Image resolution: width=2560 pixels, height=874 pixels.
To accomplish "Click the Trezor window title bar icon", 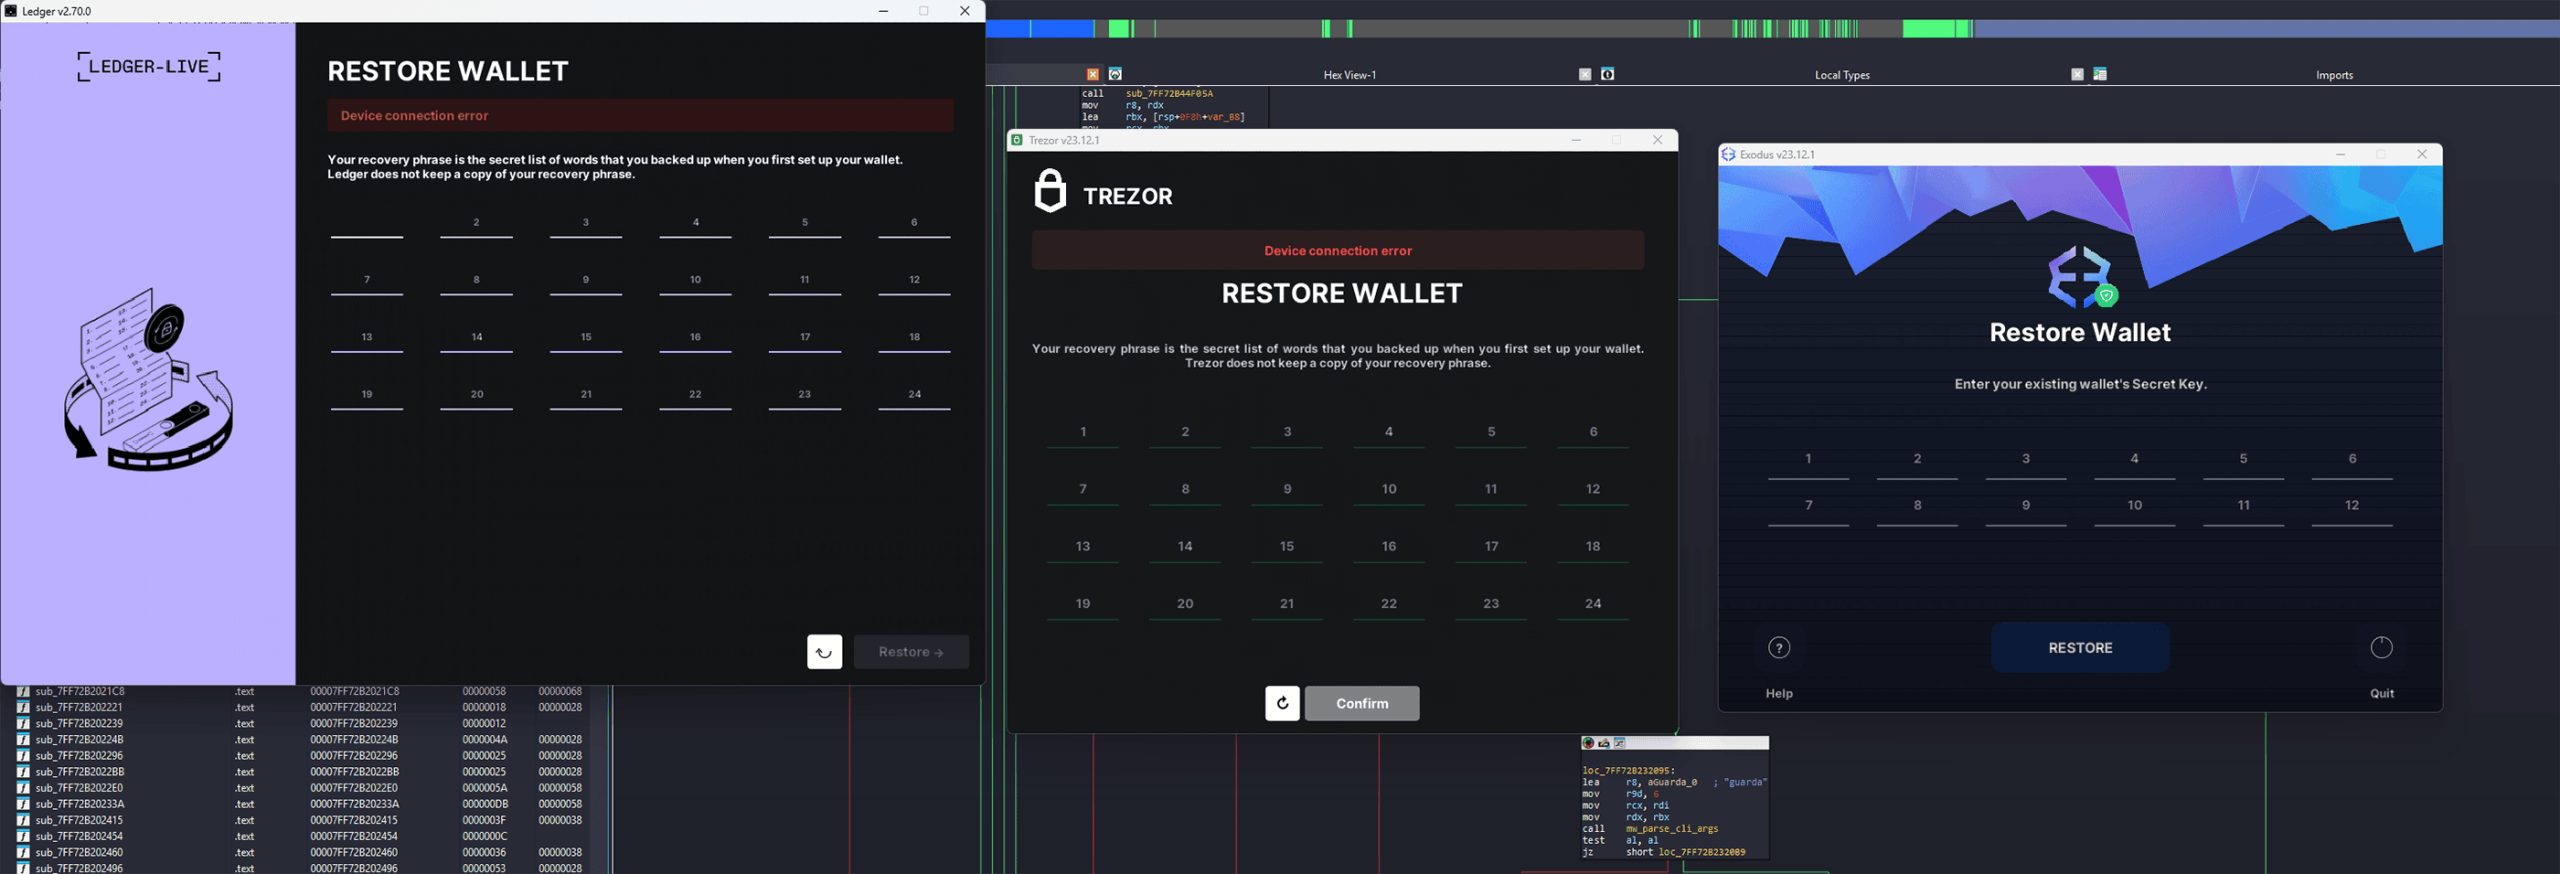I will (1017, 140).
